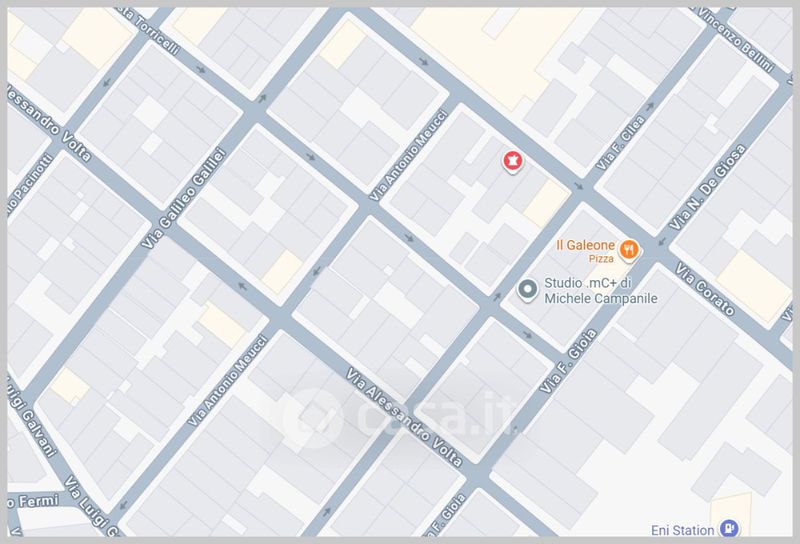Click Via Antonio Meucci label by red marker
The image size is (800, 544).
coord(409,155)
